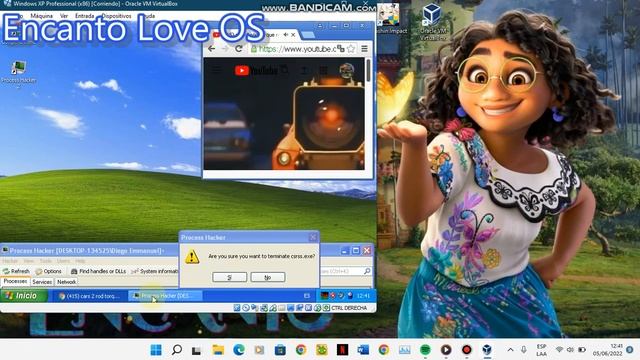Open the Dispositivos menu in VirtualBox
Image resolution: width=640 pixels, height=360 pixels.
(116, 16)
